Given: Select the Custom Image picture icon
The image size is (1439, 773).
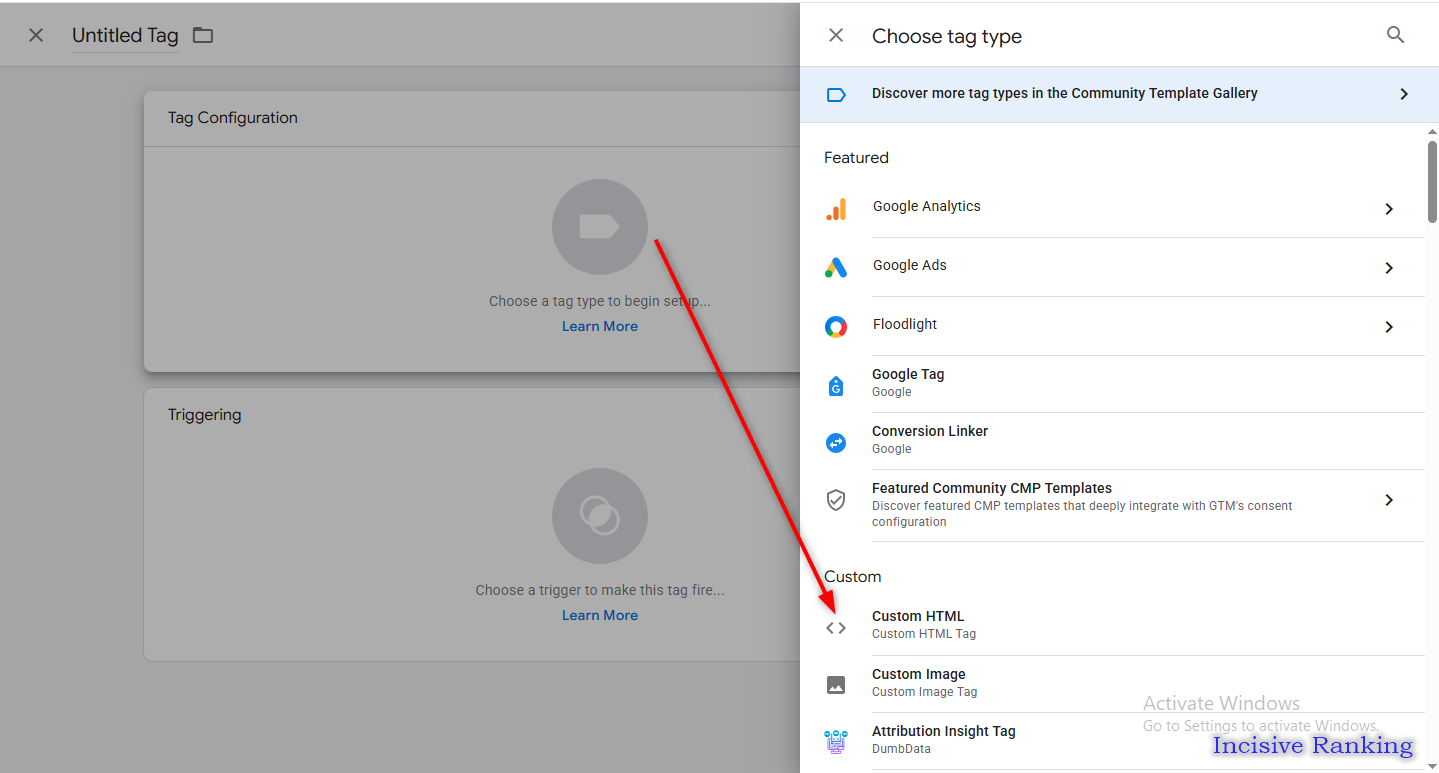Looking at the screenshot, I should pos(836,685).
